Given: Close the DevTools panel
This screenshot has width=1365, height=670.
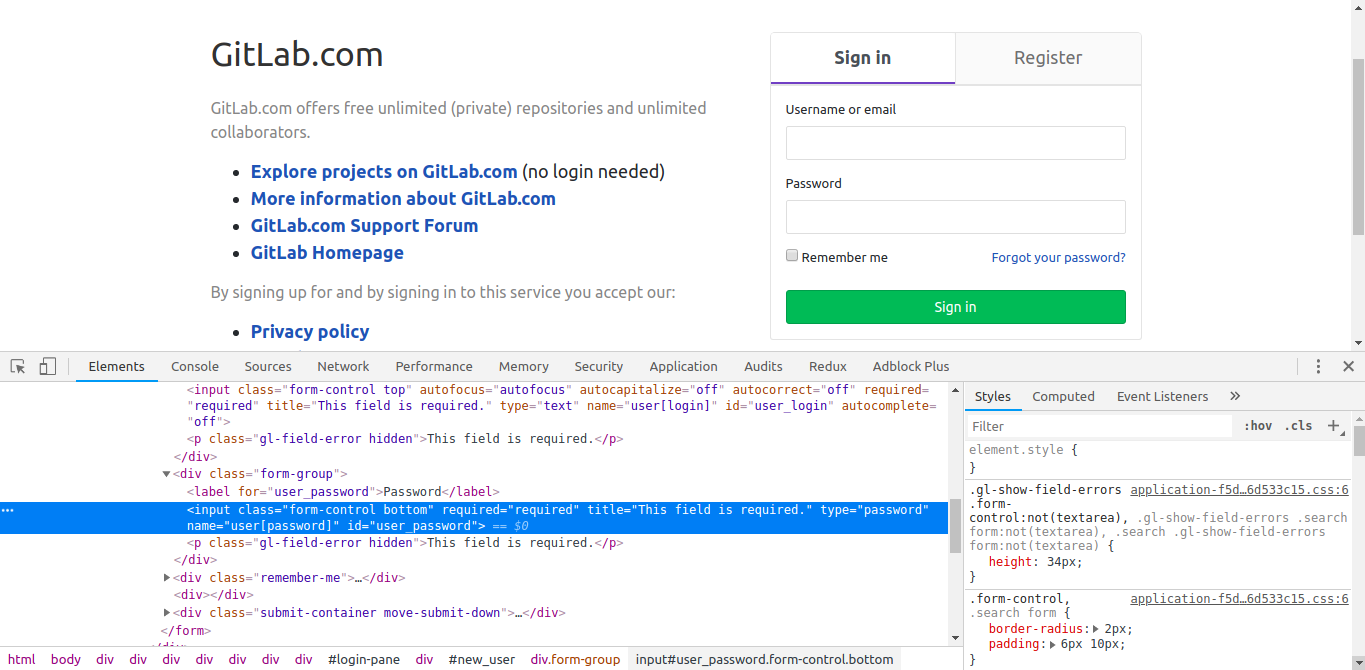Looking at the screenshot, I should pyautogui.click(x=1348, y=367).
